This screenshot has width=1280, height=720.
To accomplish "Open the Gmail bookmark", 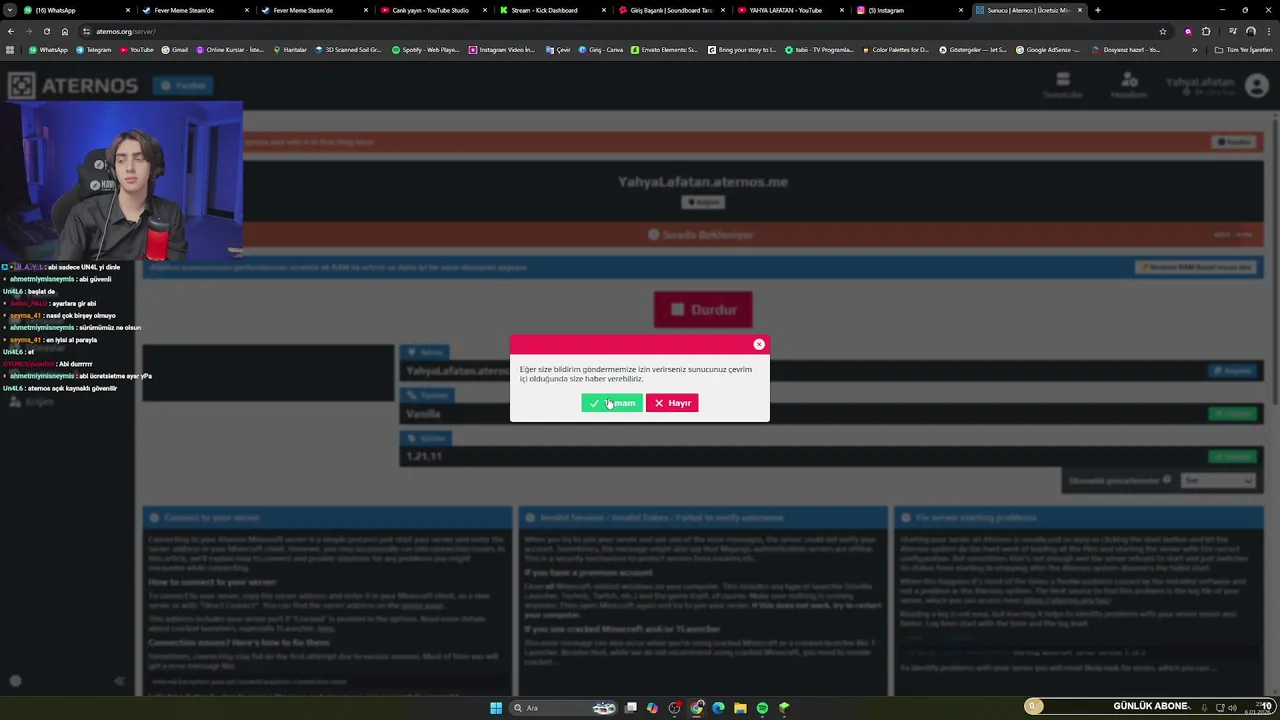I will pos(175,49).
